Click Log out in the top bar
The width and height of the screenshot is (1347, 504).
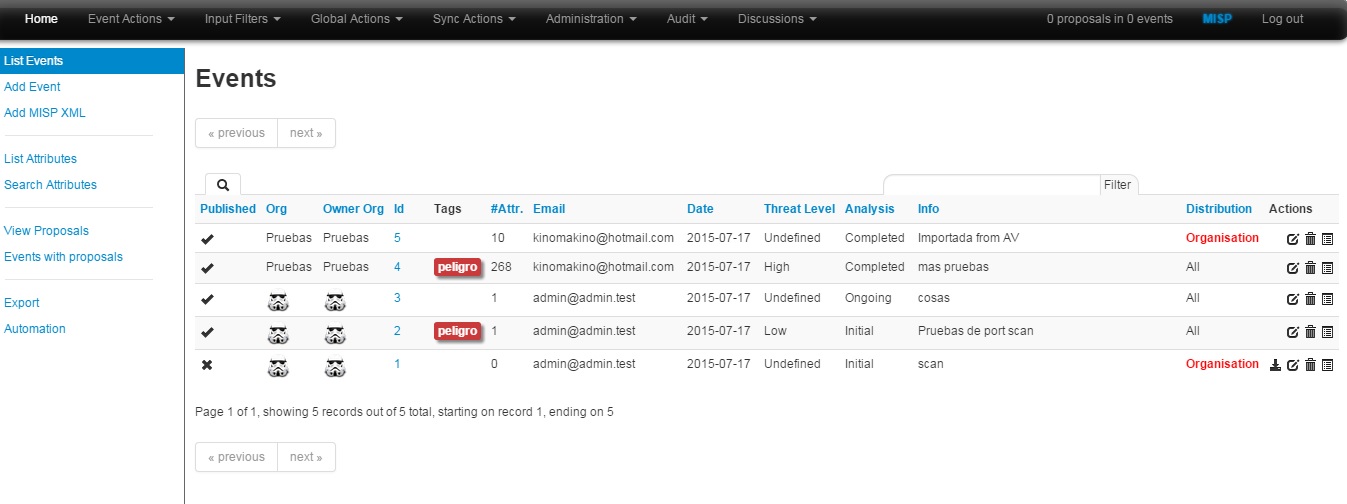[1282, 19]
